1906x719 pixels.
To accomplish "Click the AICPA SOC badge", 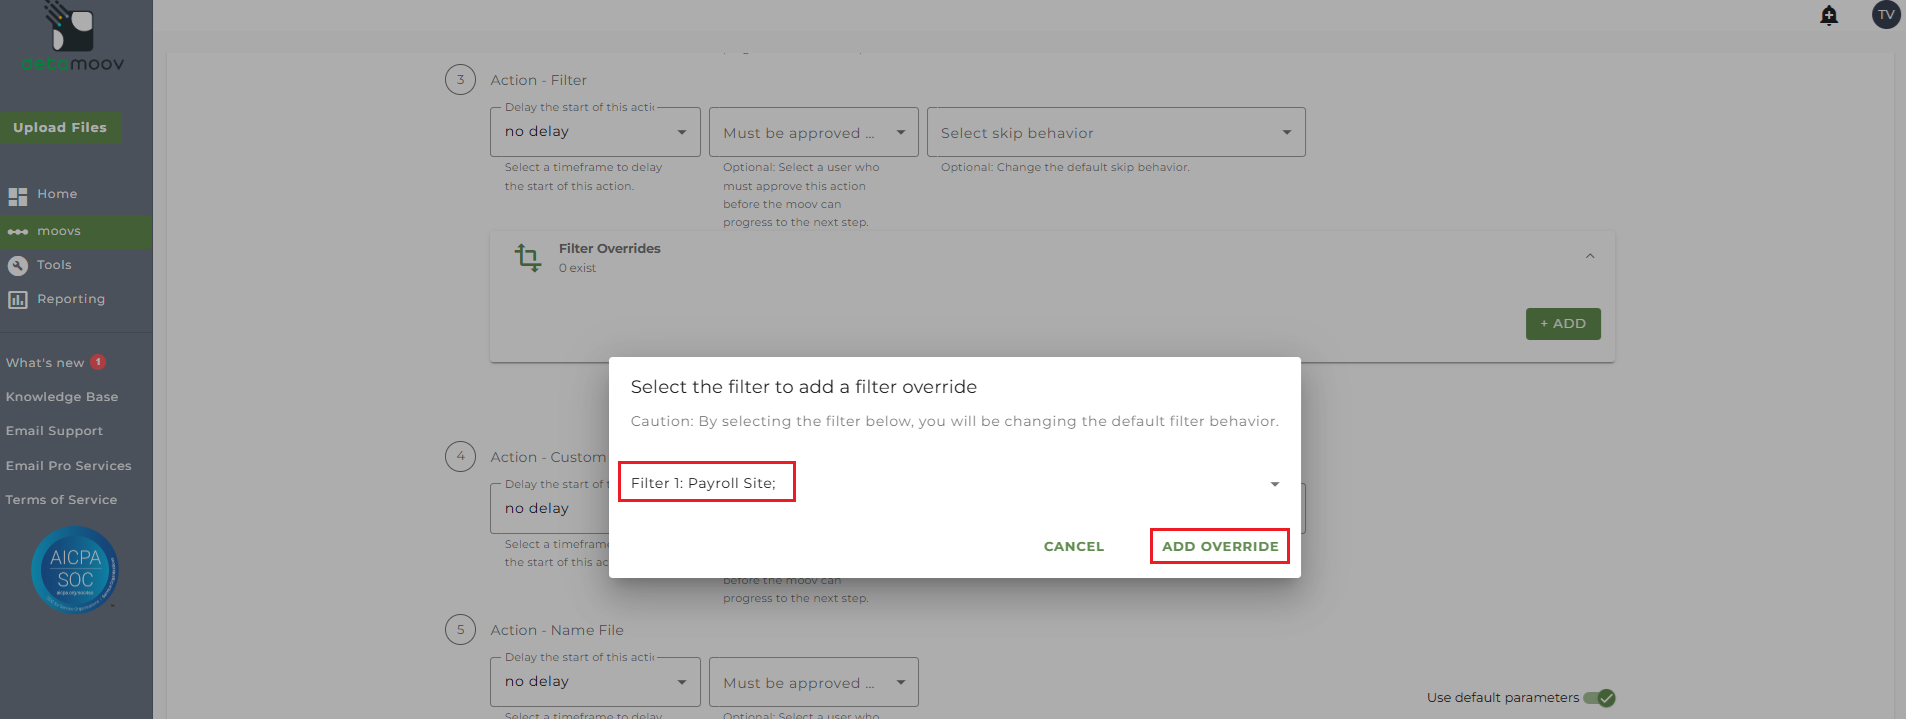I will pyautogui.click(x=75, y=570).
